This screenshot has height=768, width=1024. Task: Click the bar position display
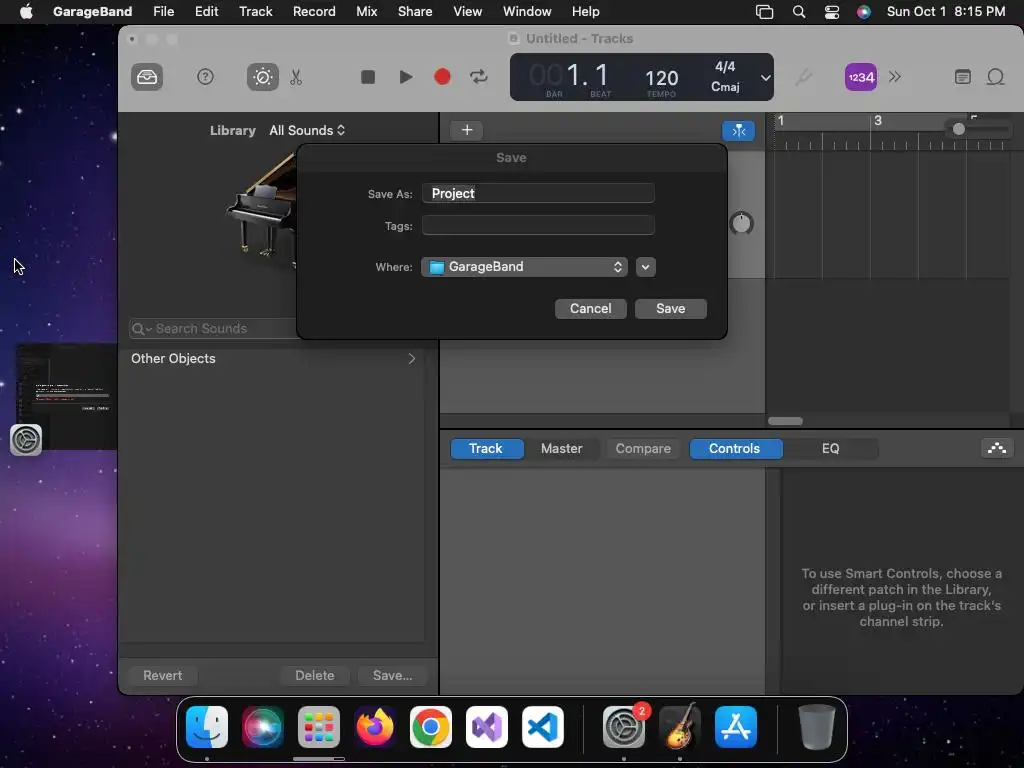(568, 75)
